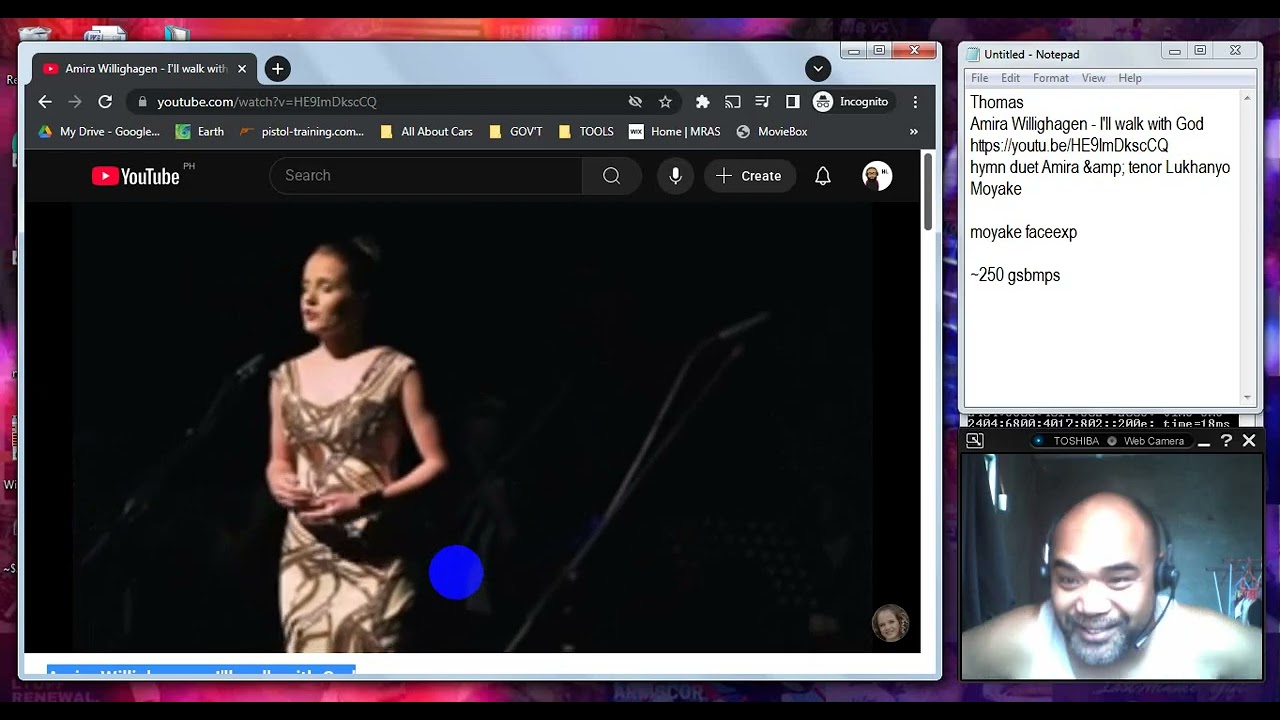
Task: Click the channel watermark thumbnail on video
Action: 890,623
